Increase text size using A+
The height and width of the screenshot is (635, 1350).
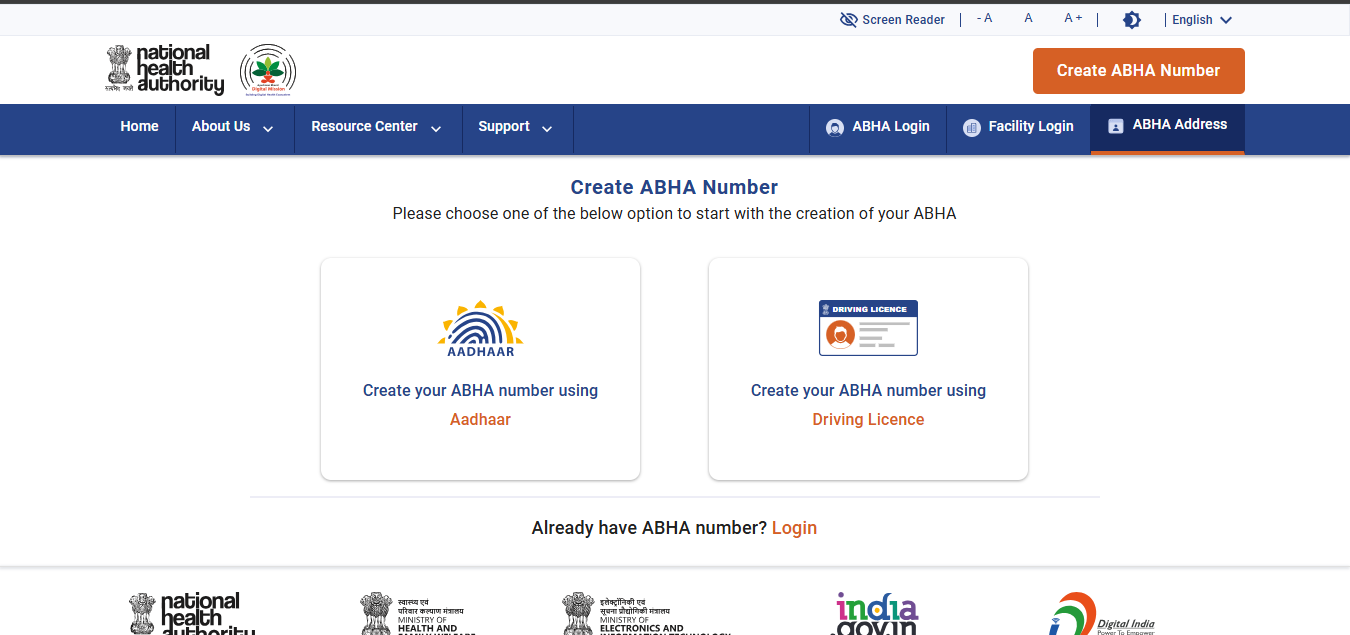coord(1072,18)
